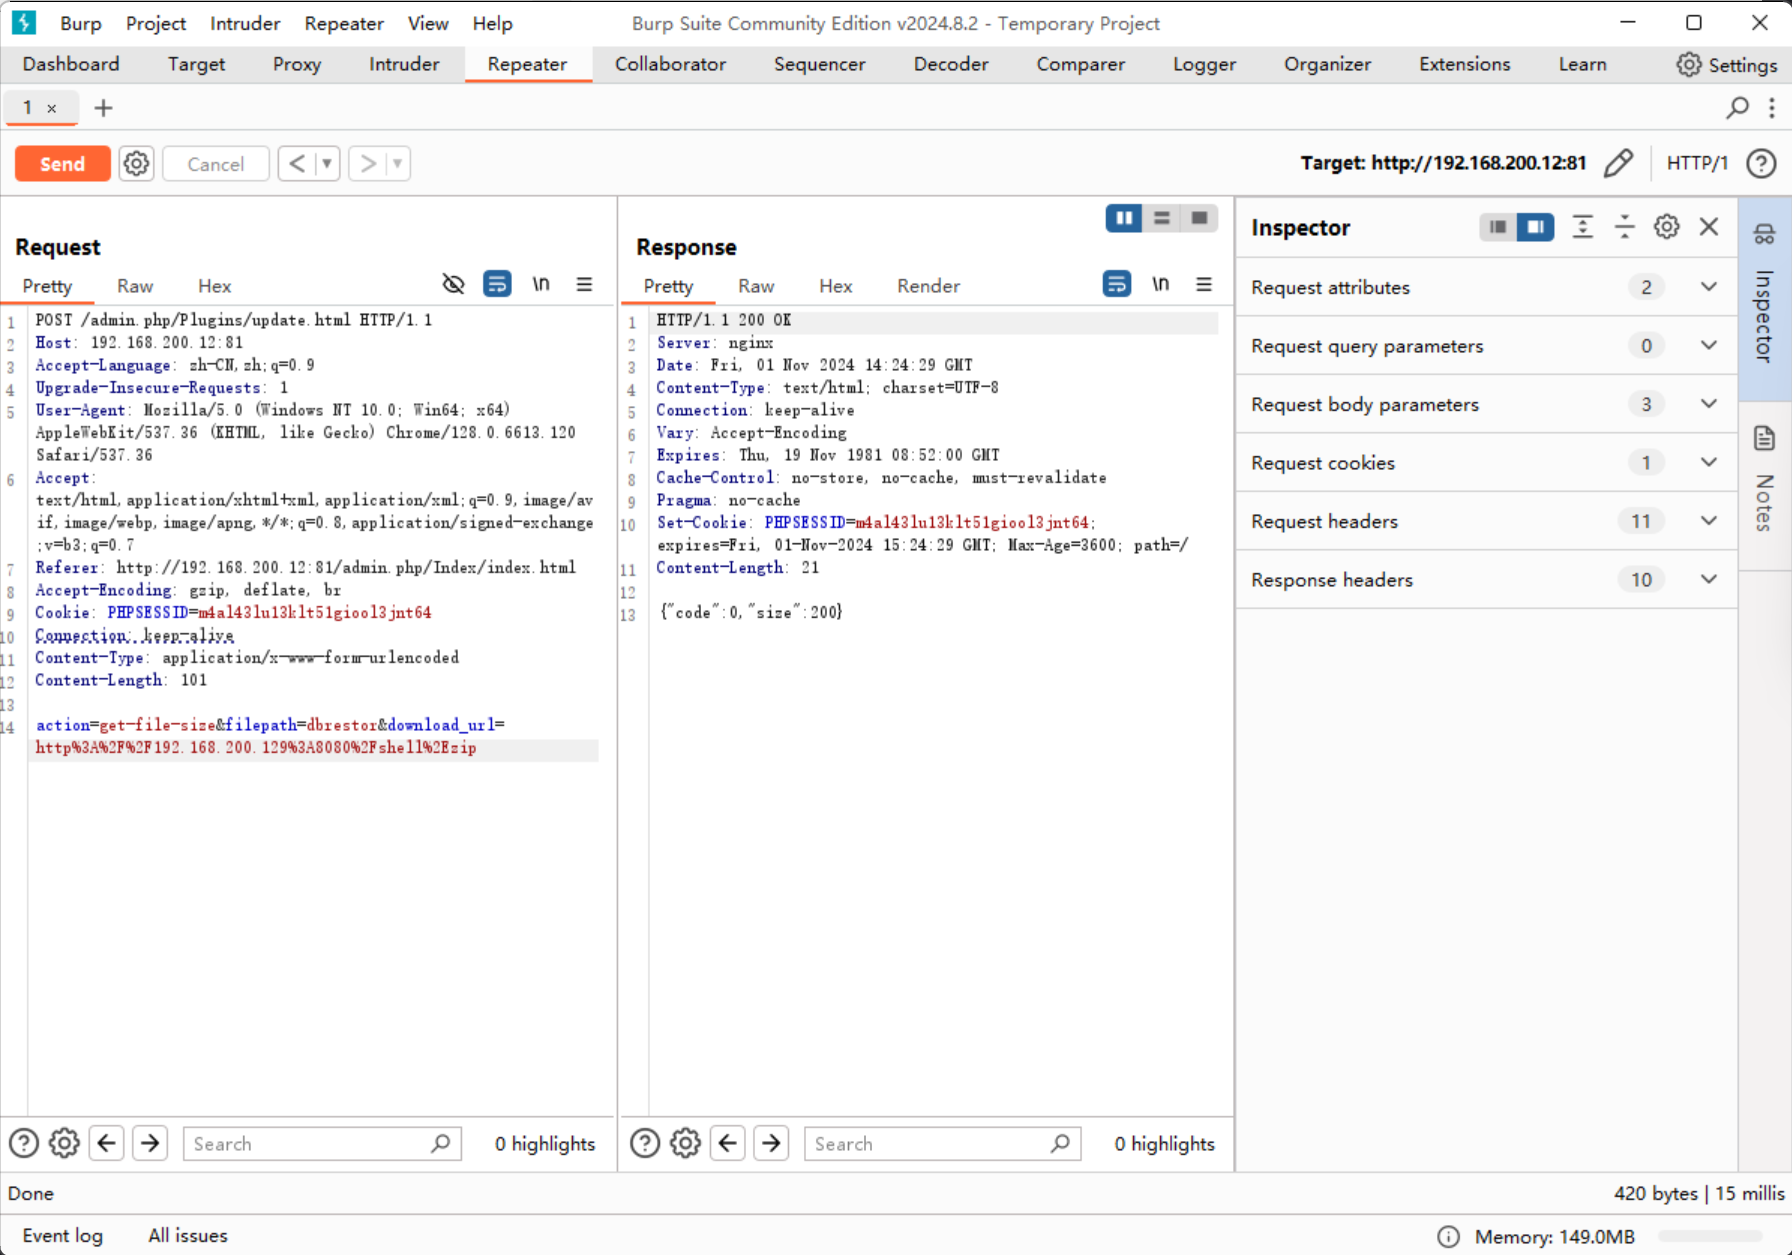The height and width of the screenshot is (1255, 1792).
Task: Open Response search settings gear
Action: point(685,1143)
